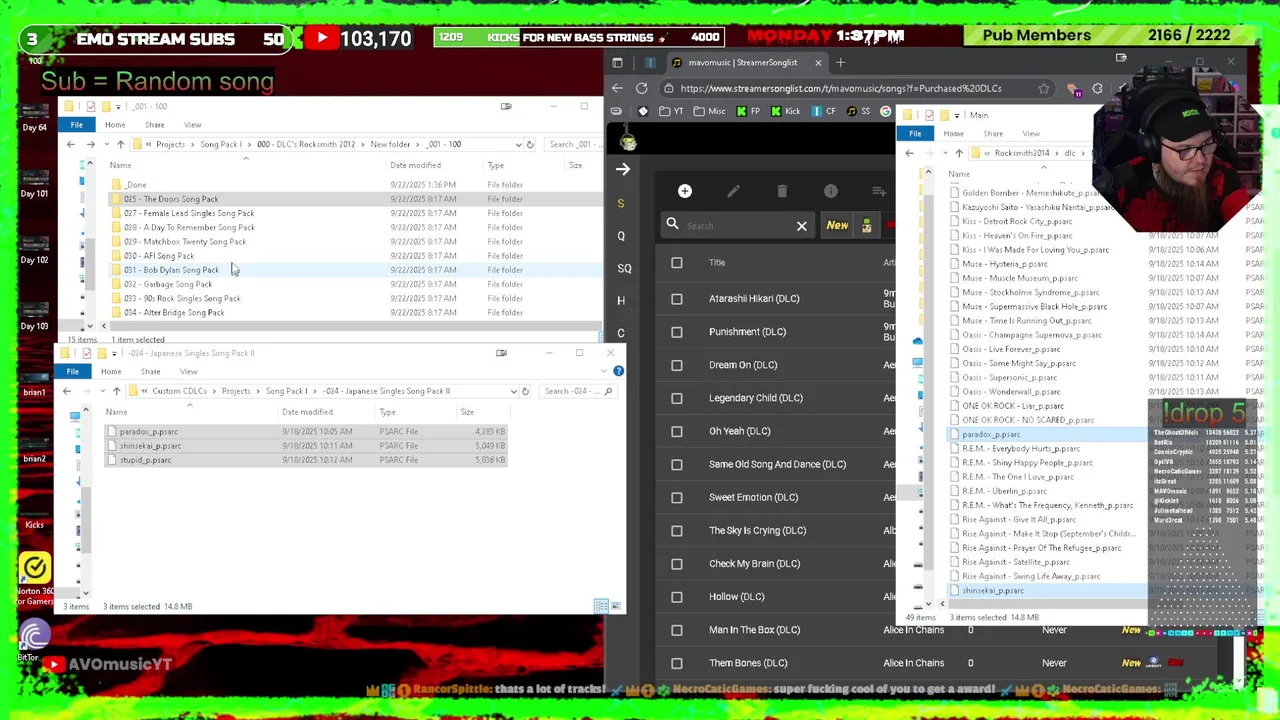
Task: Check the Hollow (DLC) checkbox
Action: (677, 597)
